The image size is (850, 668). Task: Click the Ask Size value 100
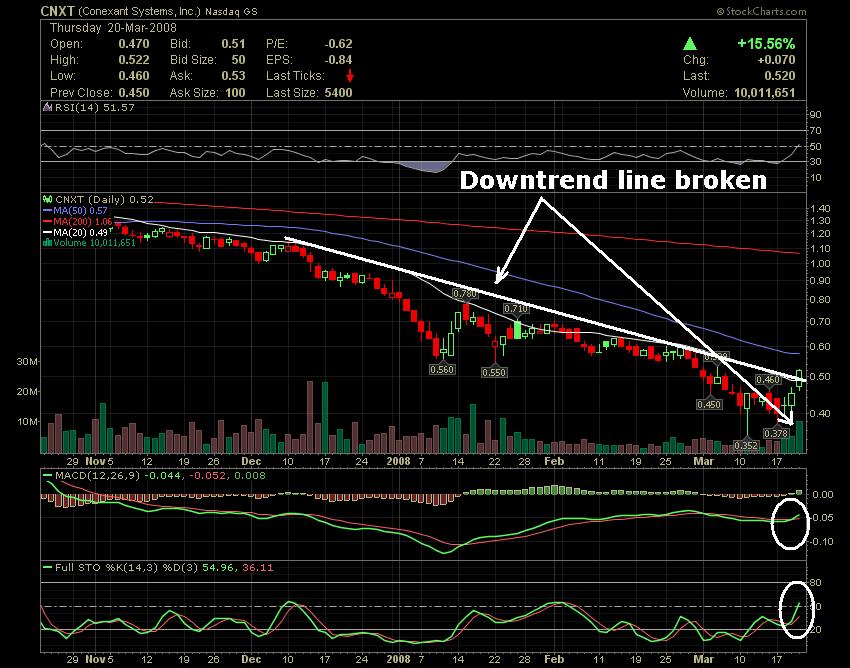coord(235,92)
